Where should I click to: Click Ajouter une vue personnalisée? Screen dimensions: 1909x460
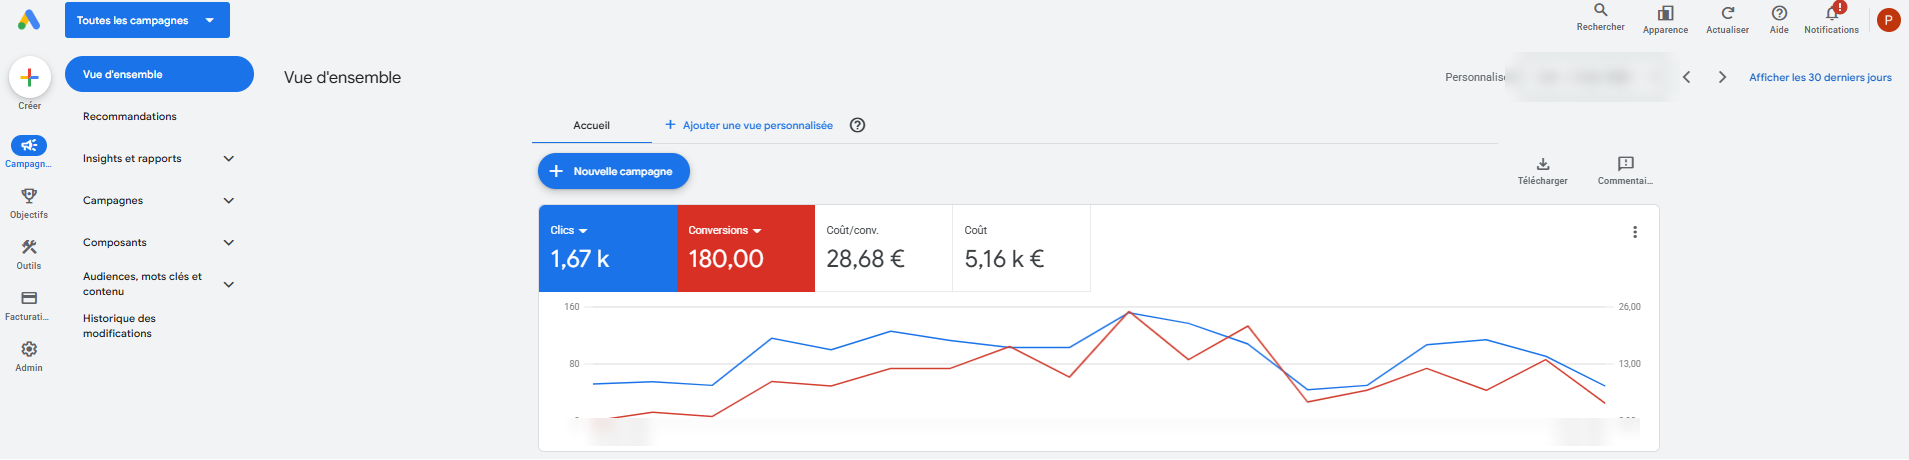tap(749, 125)
